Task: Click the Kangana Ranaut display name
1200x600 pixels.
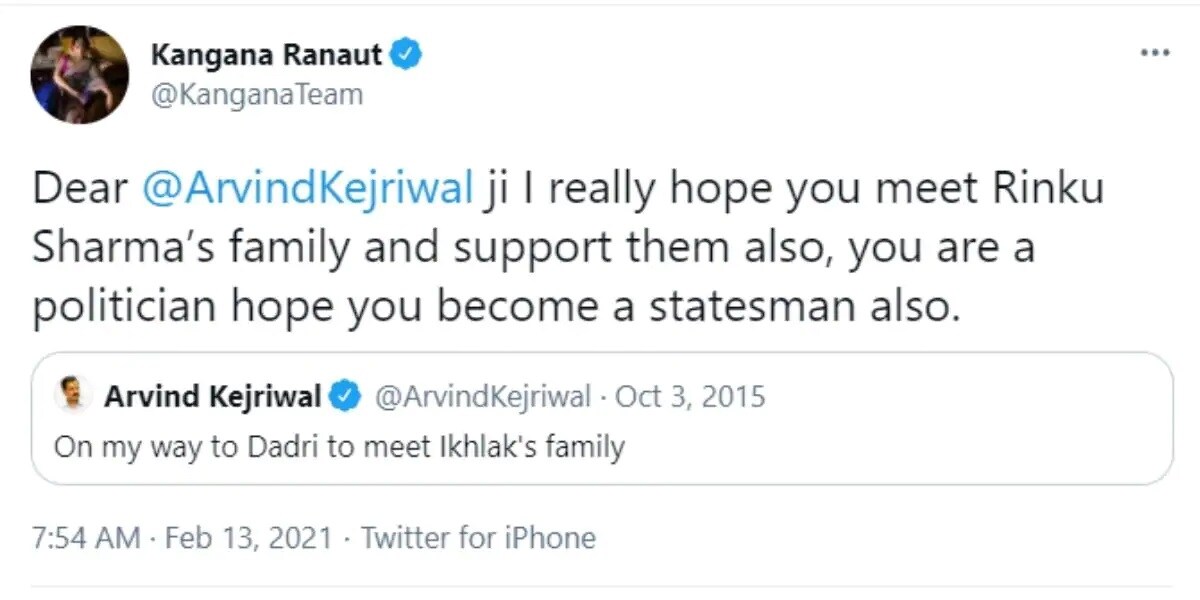Action: (x=266, y=56)
